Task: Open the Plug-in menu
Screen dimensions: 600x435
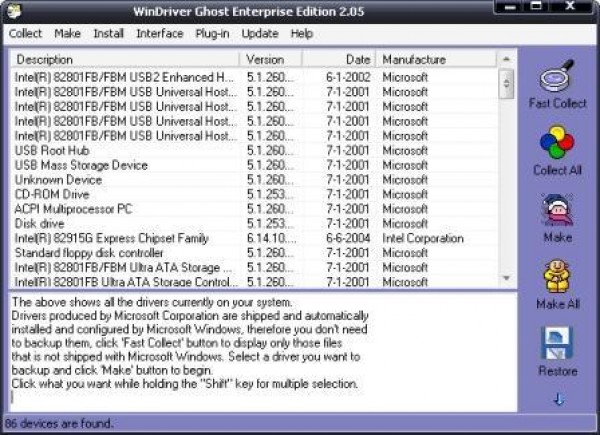Action: (x=212, y=34)
